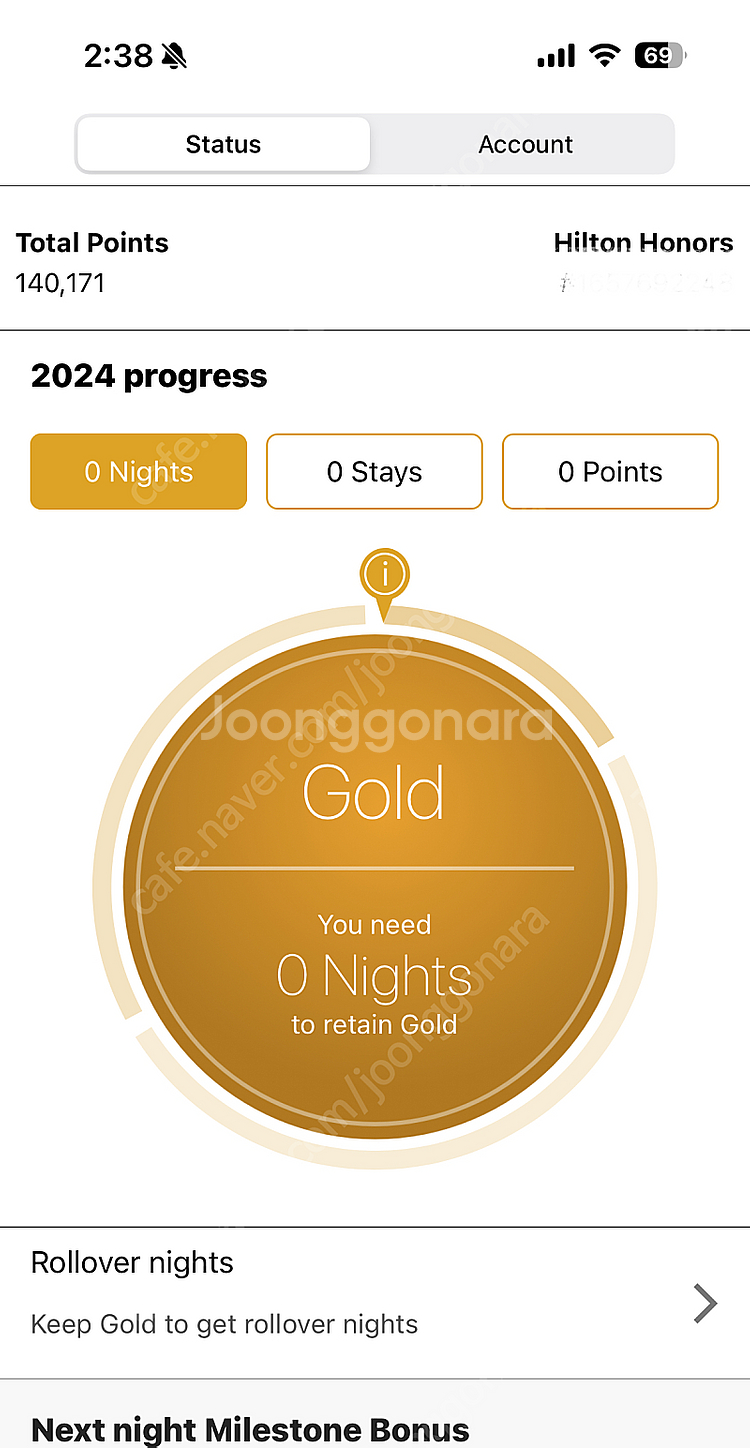
Task: Tap the silent mode bell icon
Action: point(174,56)
